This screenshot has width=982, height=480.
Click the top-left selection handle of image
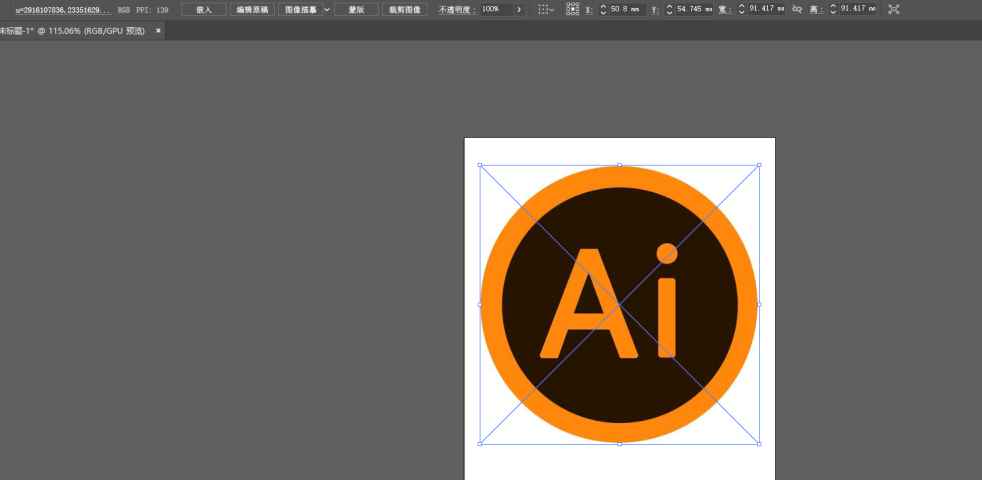[x=480, y=165]
